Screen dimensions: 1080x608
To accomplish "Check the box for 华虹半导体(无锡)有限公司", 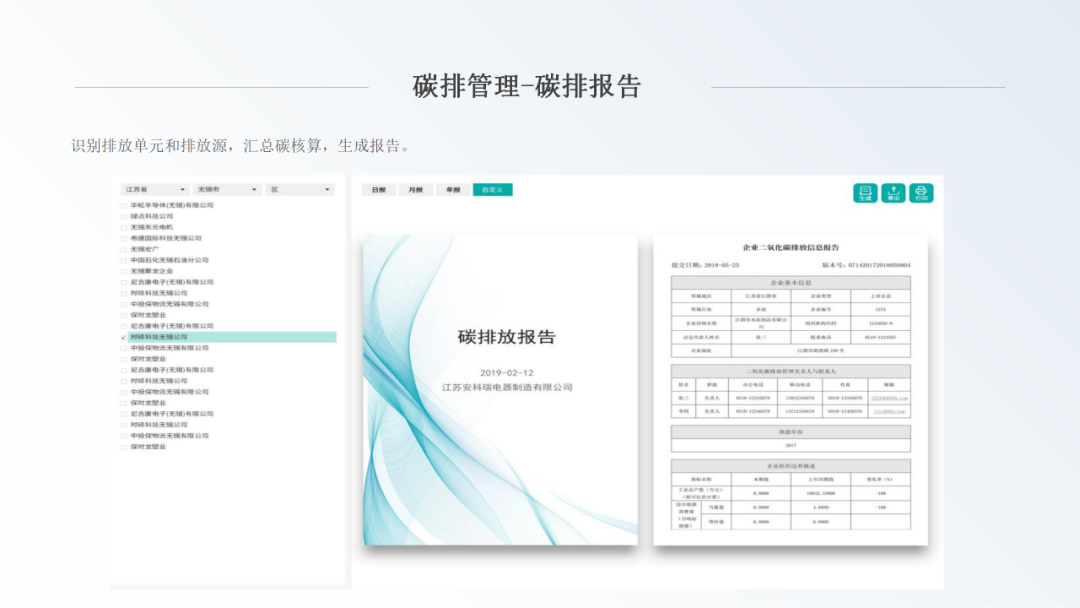I will 124,206.
